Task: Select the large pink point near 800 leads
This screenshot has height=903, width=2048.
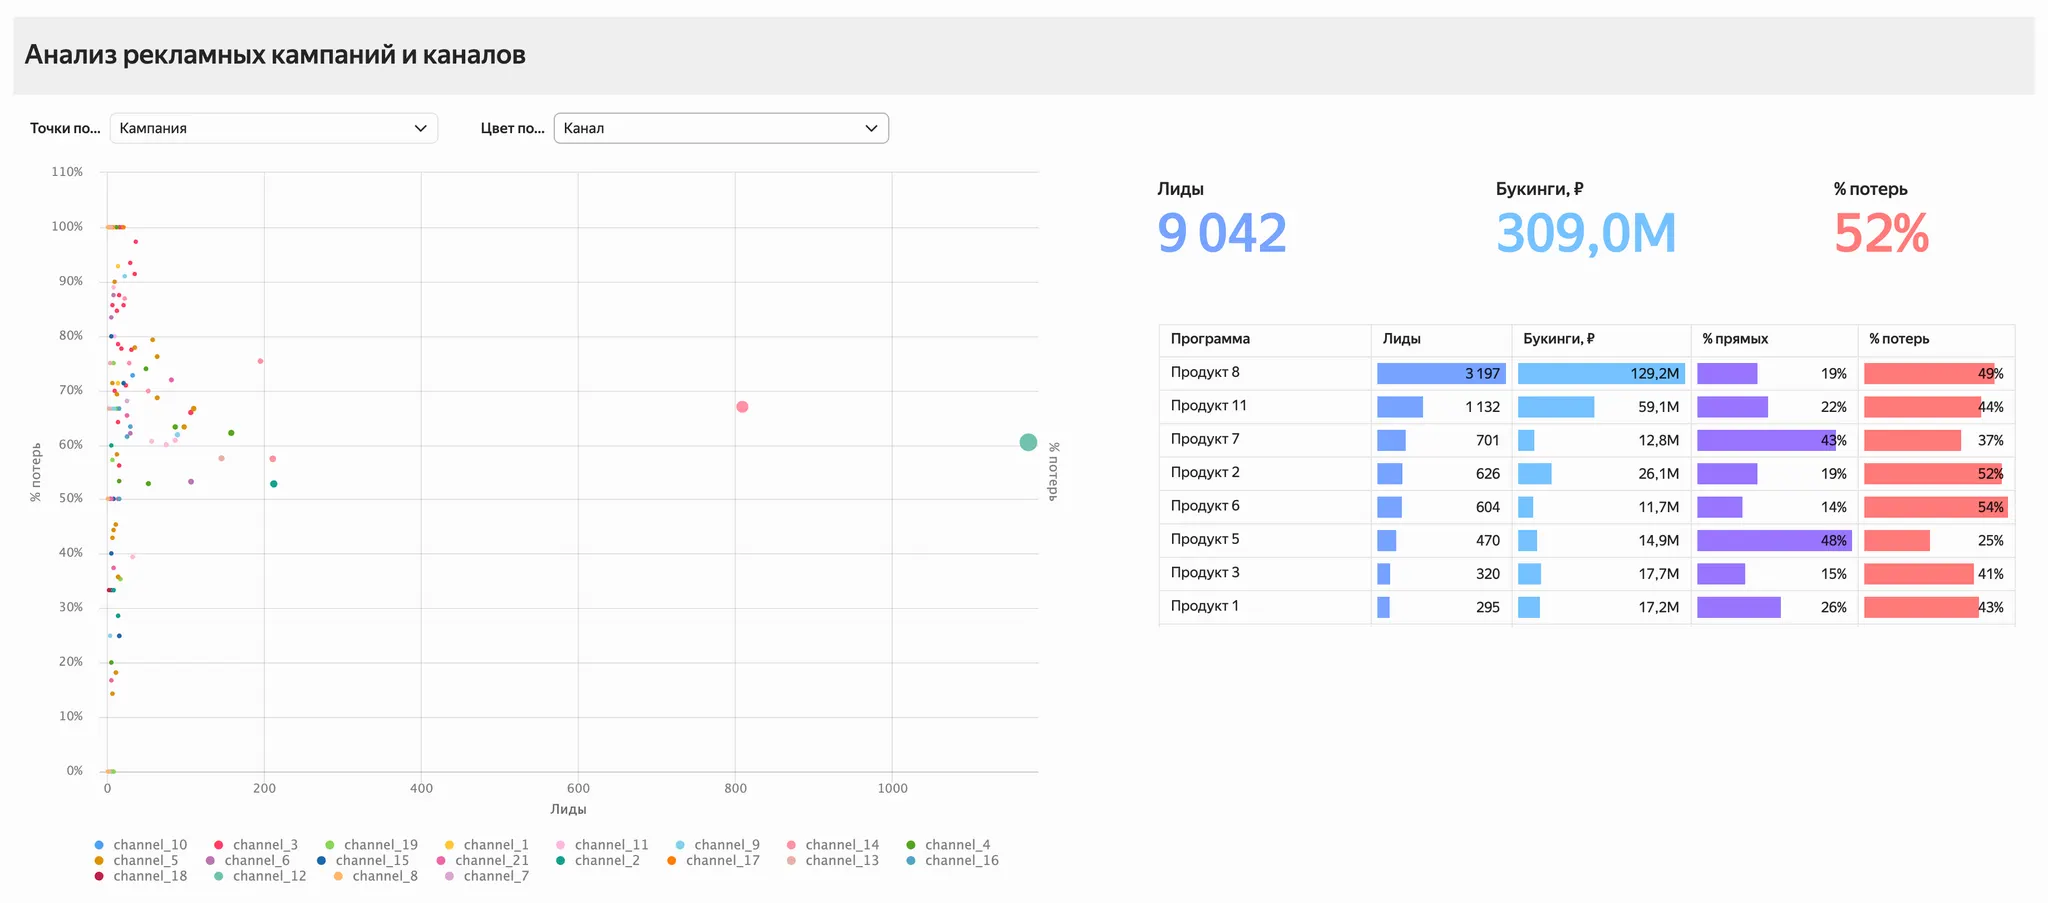Action: coord(742,407)
